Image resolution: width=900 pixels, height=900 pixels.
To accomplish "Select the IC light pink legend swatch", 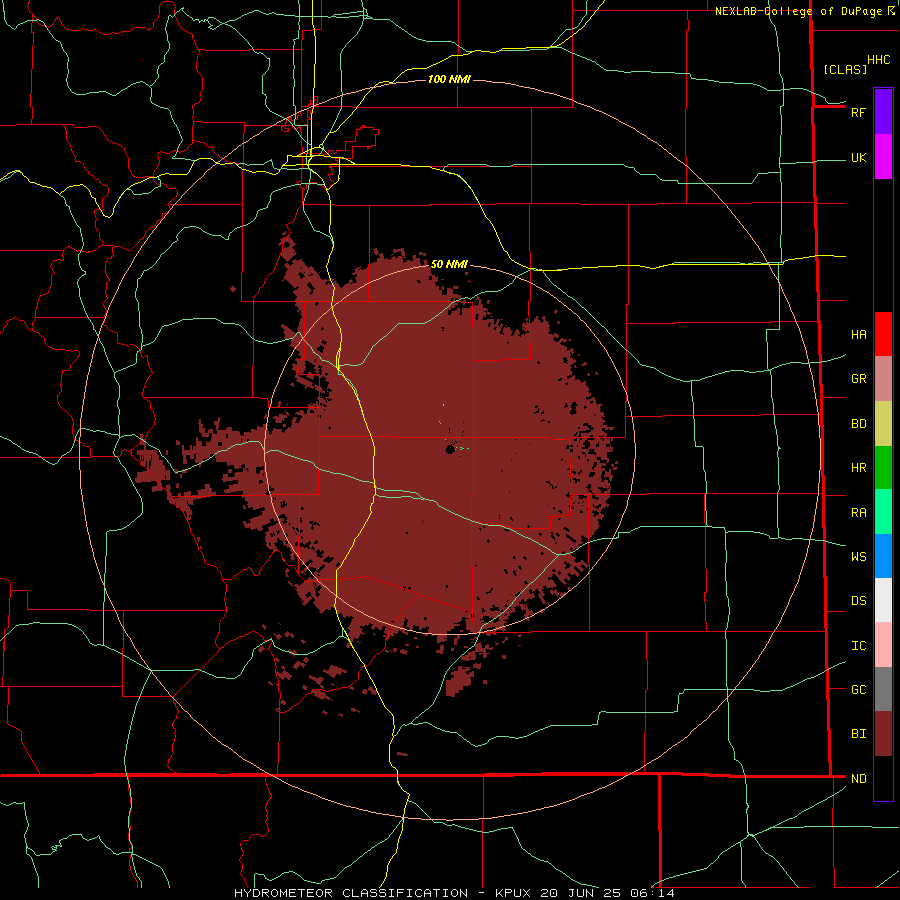I will click(883, 645).
